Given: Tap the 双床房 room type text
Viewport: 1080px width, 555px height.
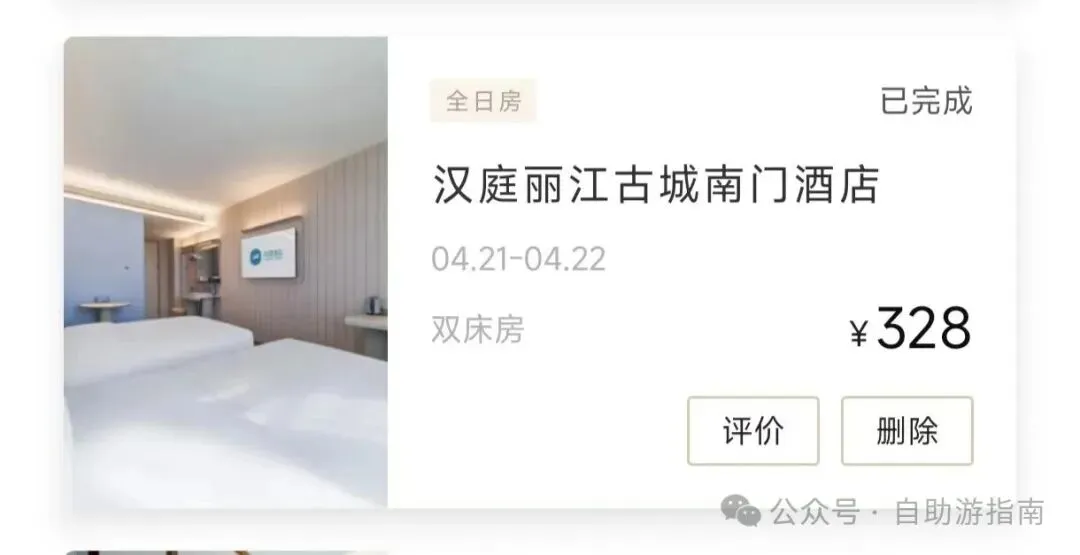Looking at the screenshot, I should coord(477,329).
